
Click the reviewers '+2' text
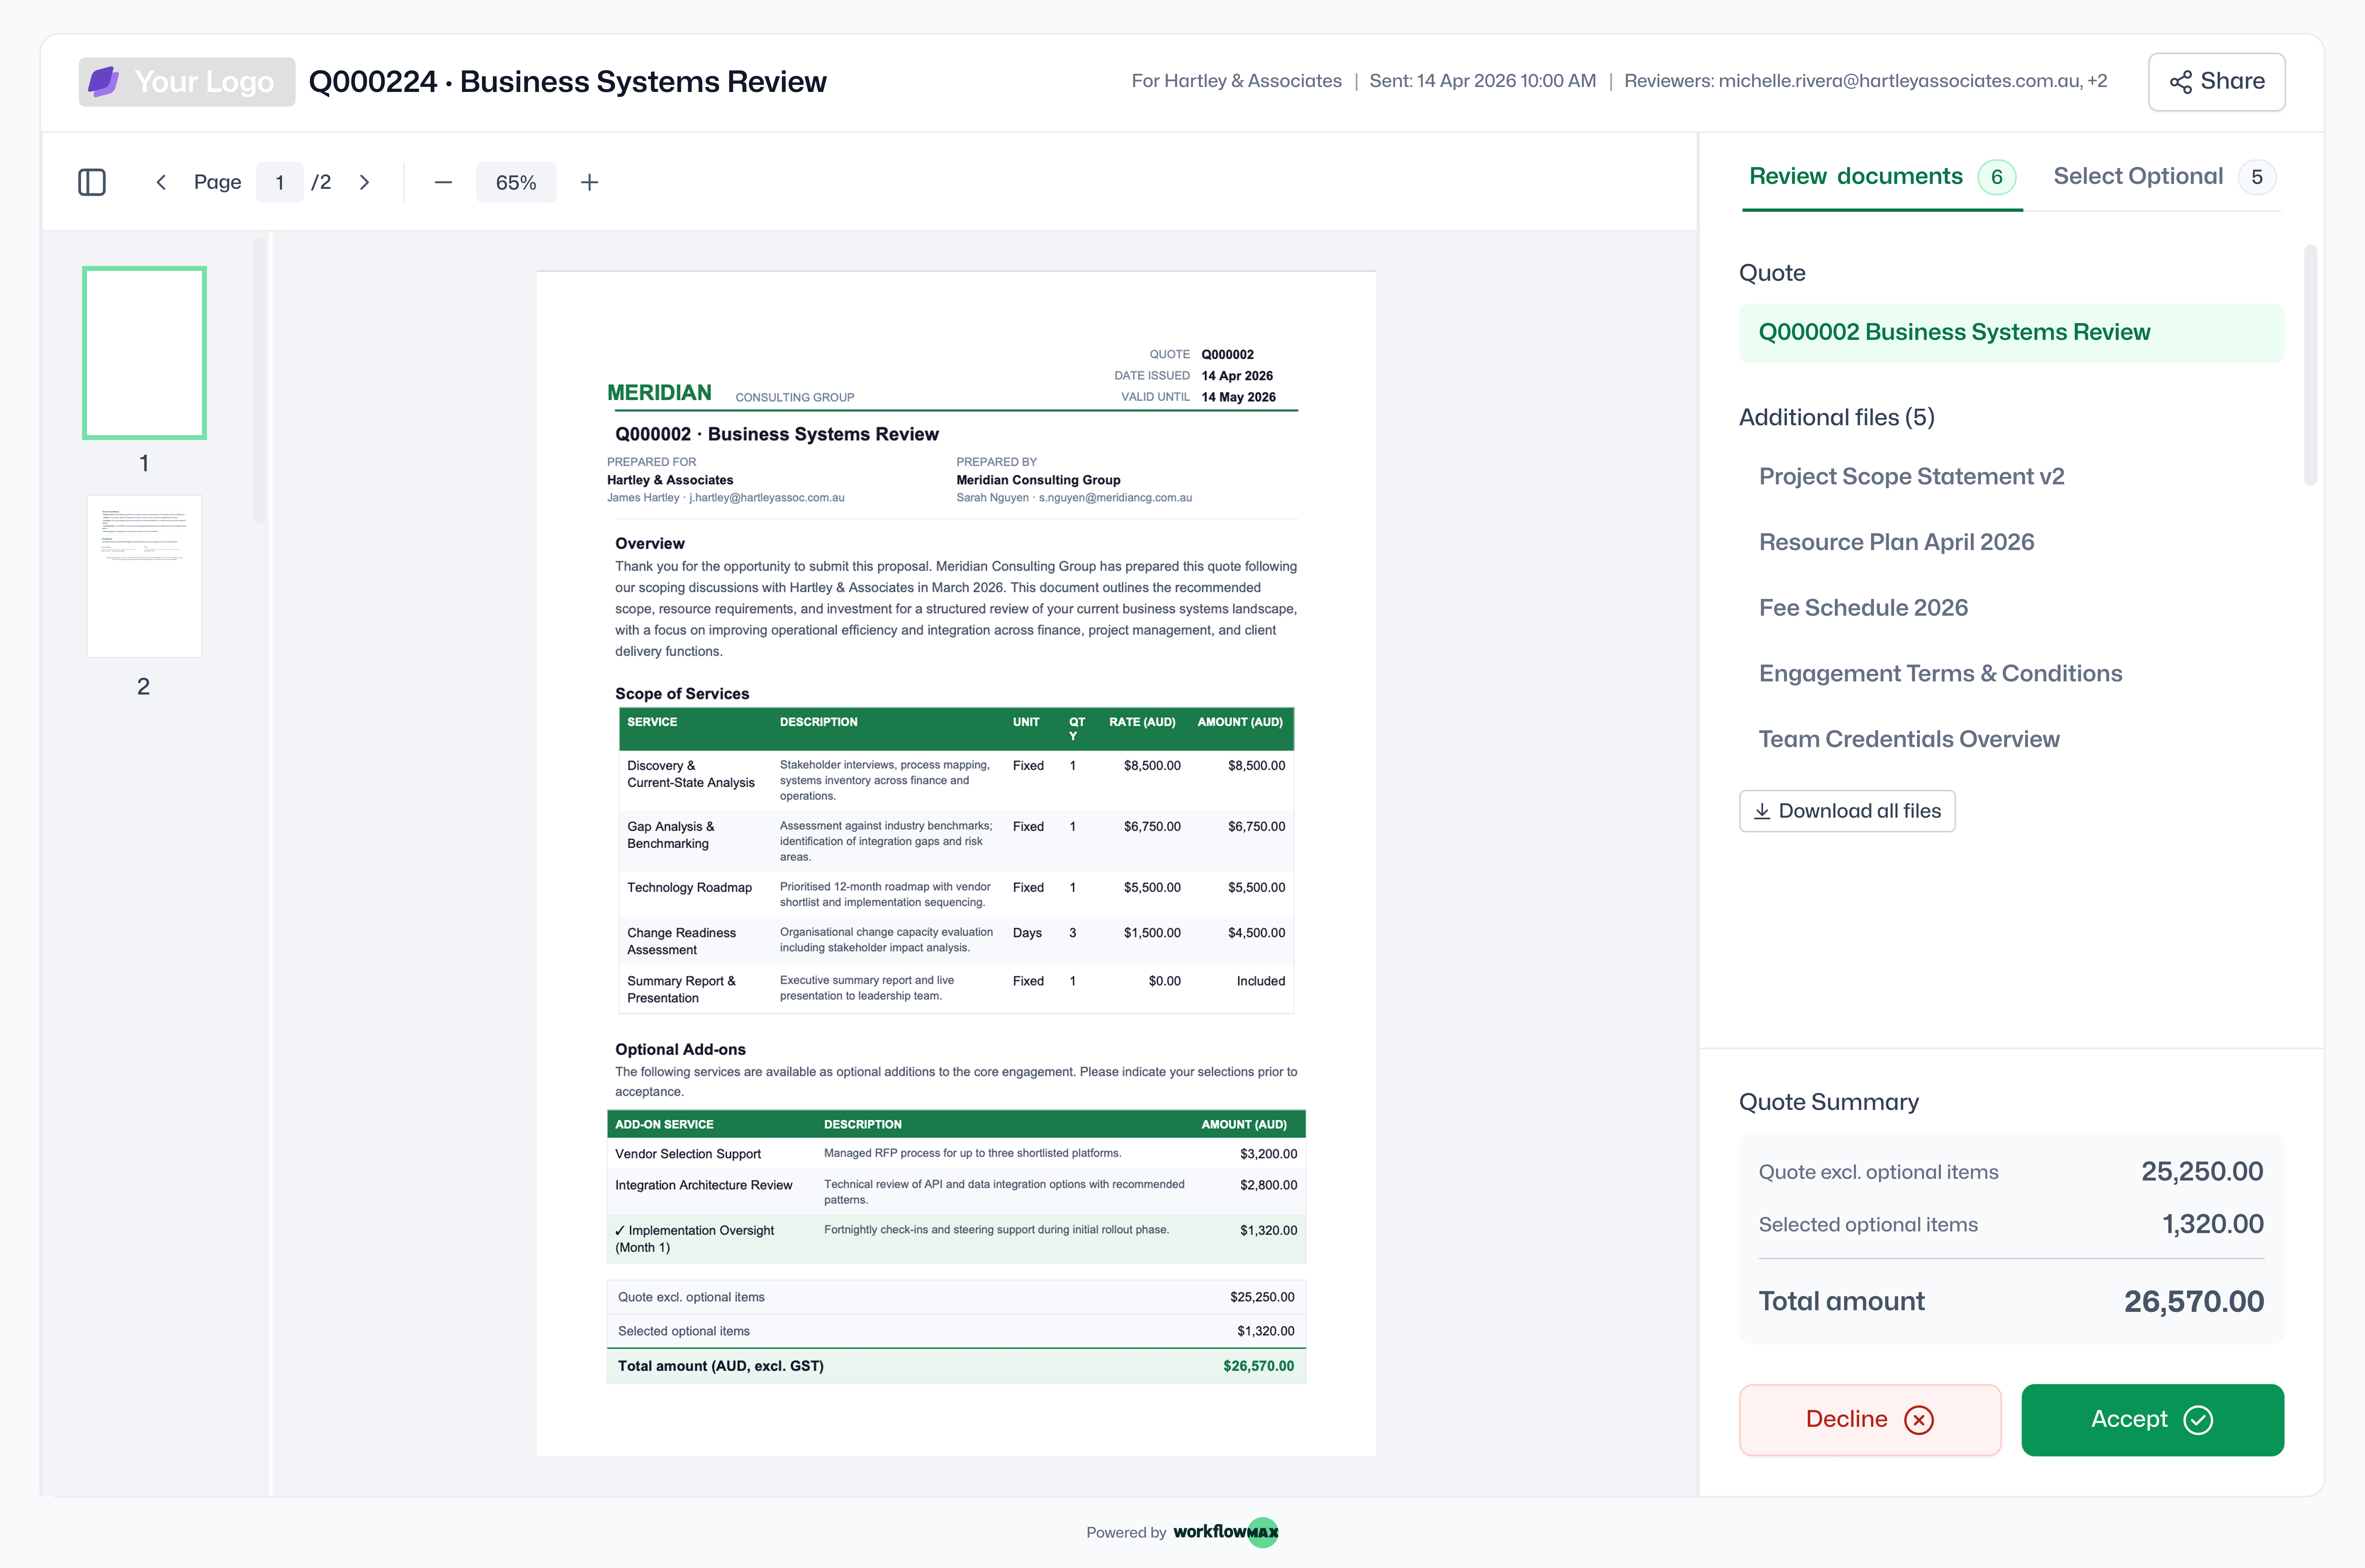(2097, 81)
